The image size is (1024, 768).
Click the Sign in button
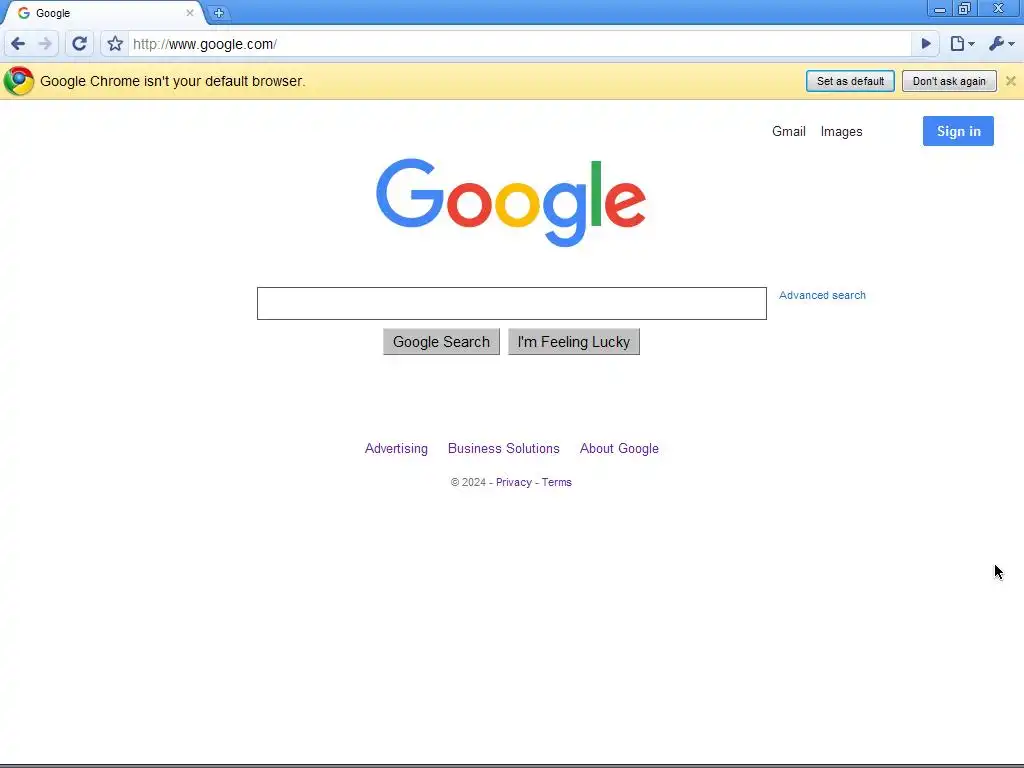point(958,131)
